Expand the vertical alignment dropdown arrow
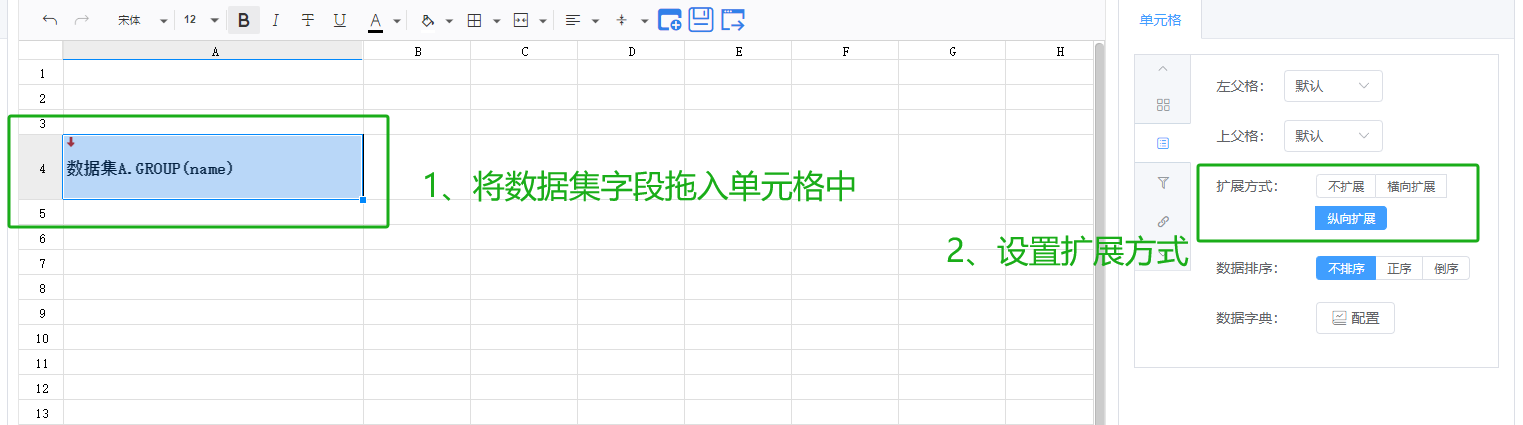 pyautogui.click(x=644, y=20)
